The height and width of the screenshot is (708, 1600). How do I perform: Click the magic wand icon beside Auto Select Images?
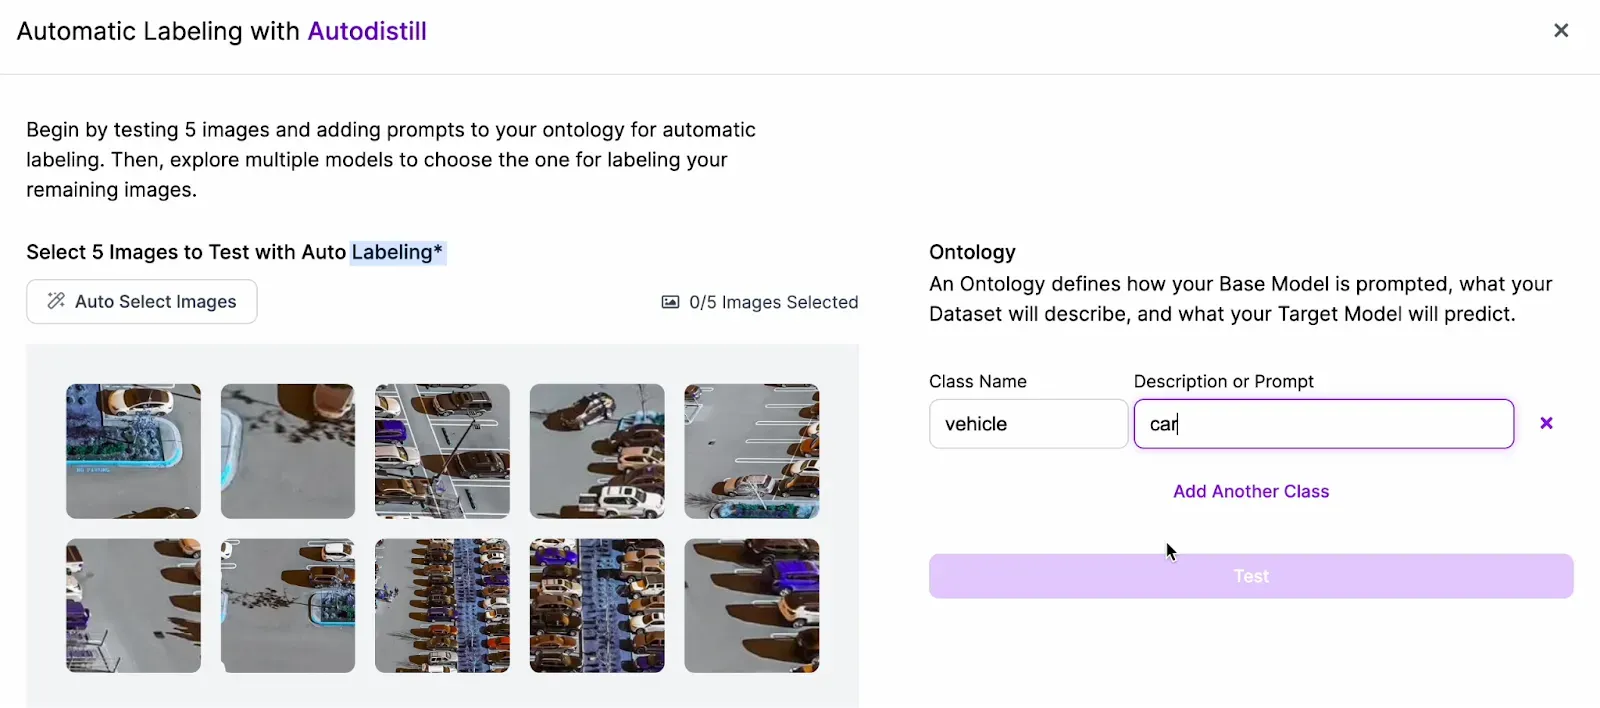57,301
